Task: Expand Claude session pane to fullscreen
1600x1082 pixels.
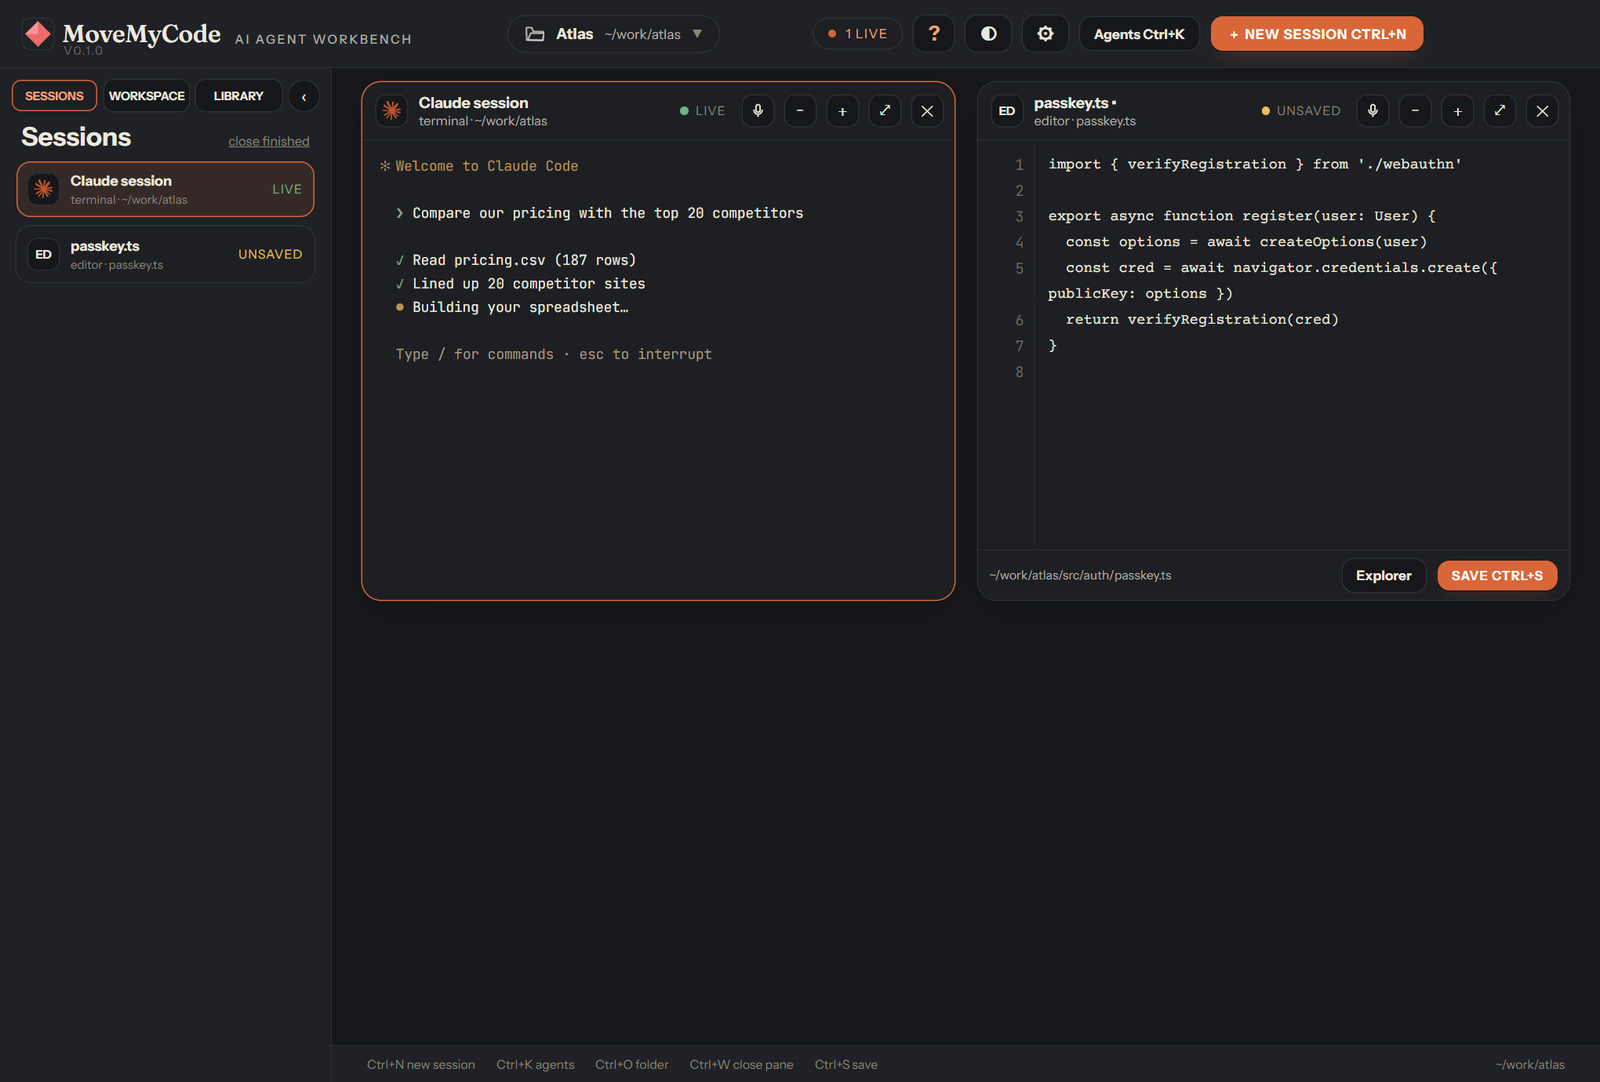Action: 885,111
